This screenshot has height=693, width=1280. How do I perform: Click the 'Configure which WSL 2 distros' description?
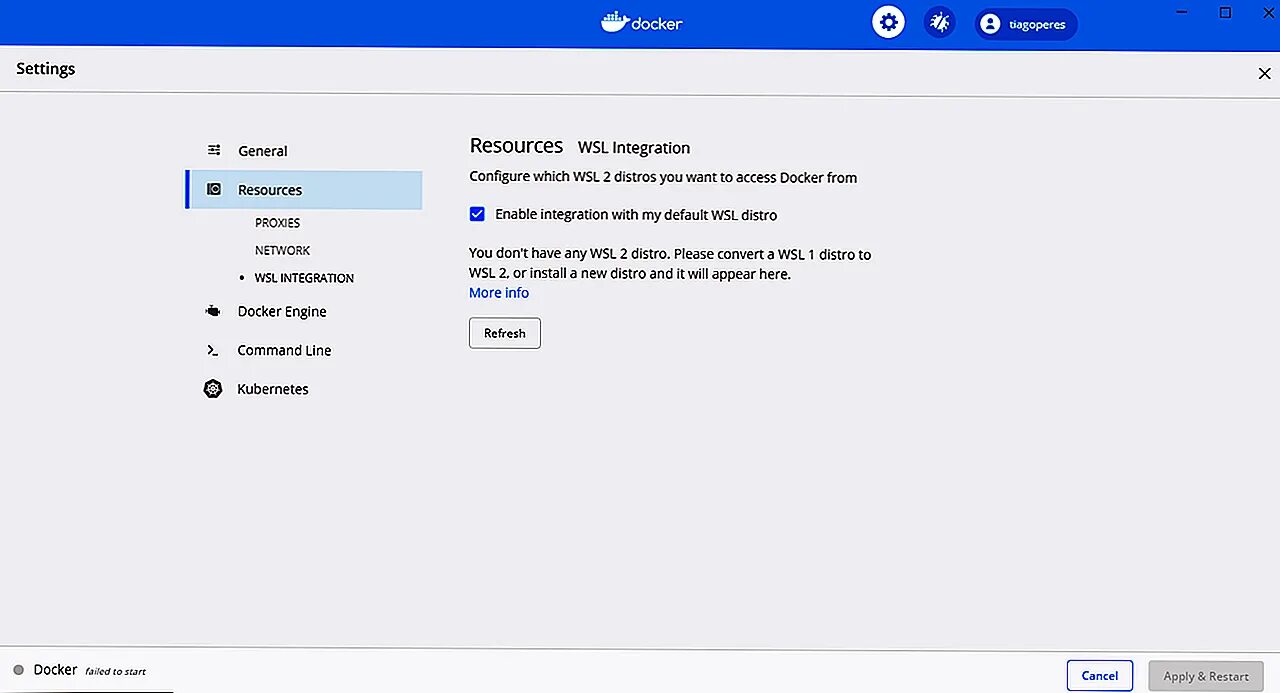(x=663, y=177)
